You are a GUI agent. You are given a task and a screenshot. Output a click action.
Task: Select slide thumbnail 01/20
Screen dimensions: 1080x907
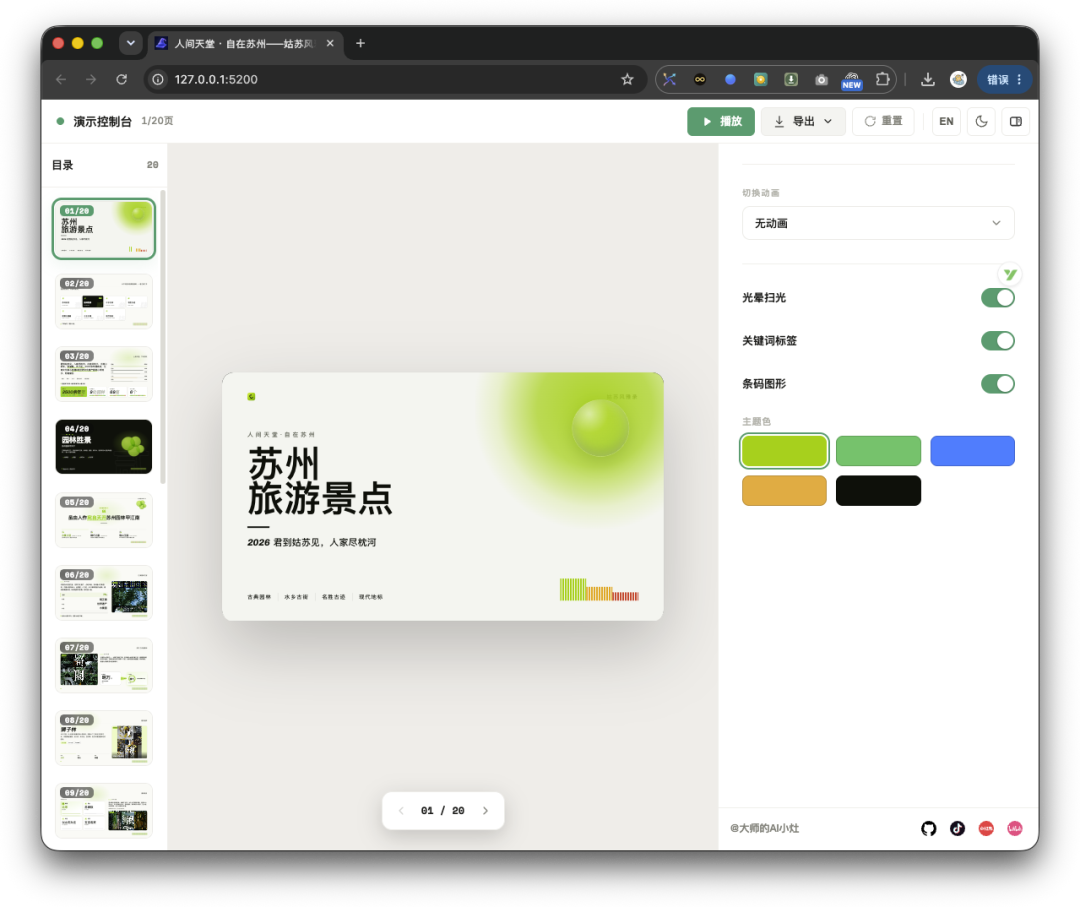pos(104,229)
